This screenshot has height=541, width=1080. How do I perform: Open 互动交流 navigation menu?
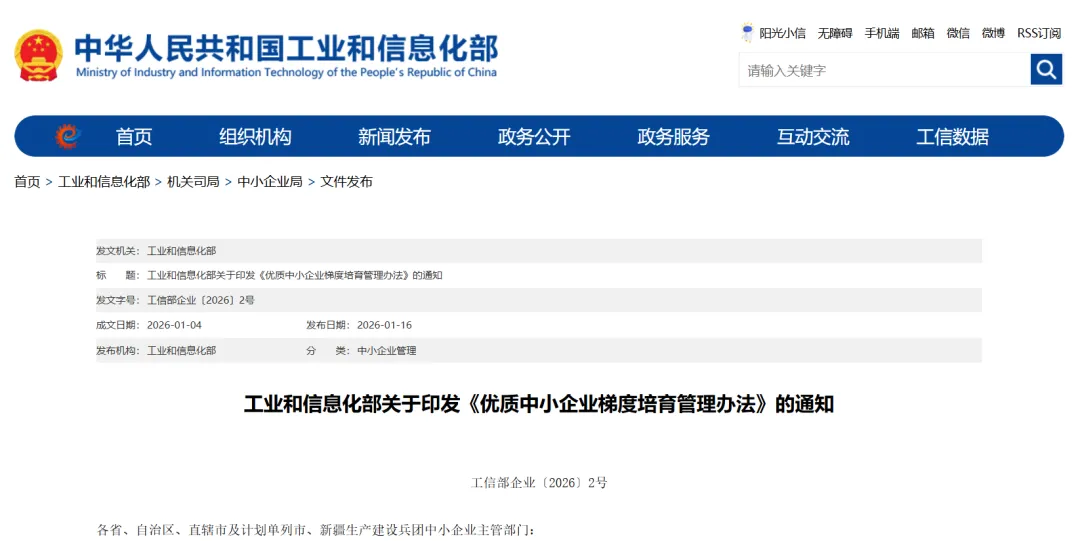click(x=813, y=136)
